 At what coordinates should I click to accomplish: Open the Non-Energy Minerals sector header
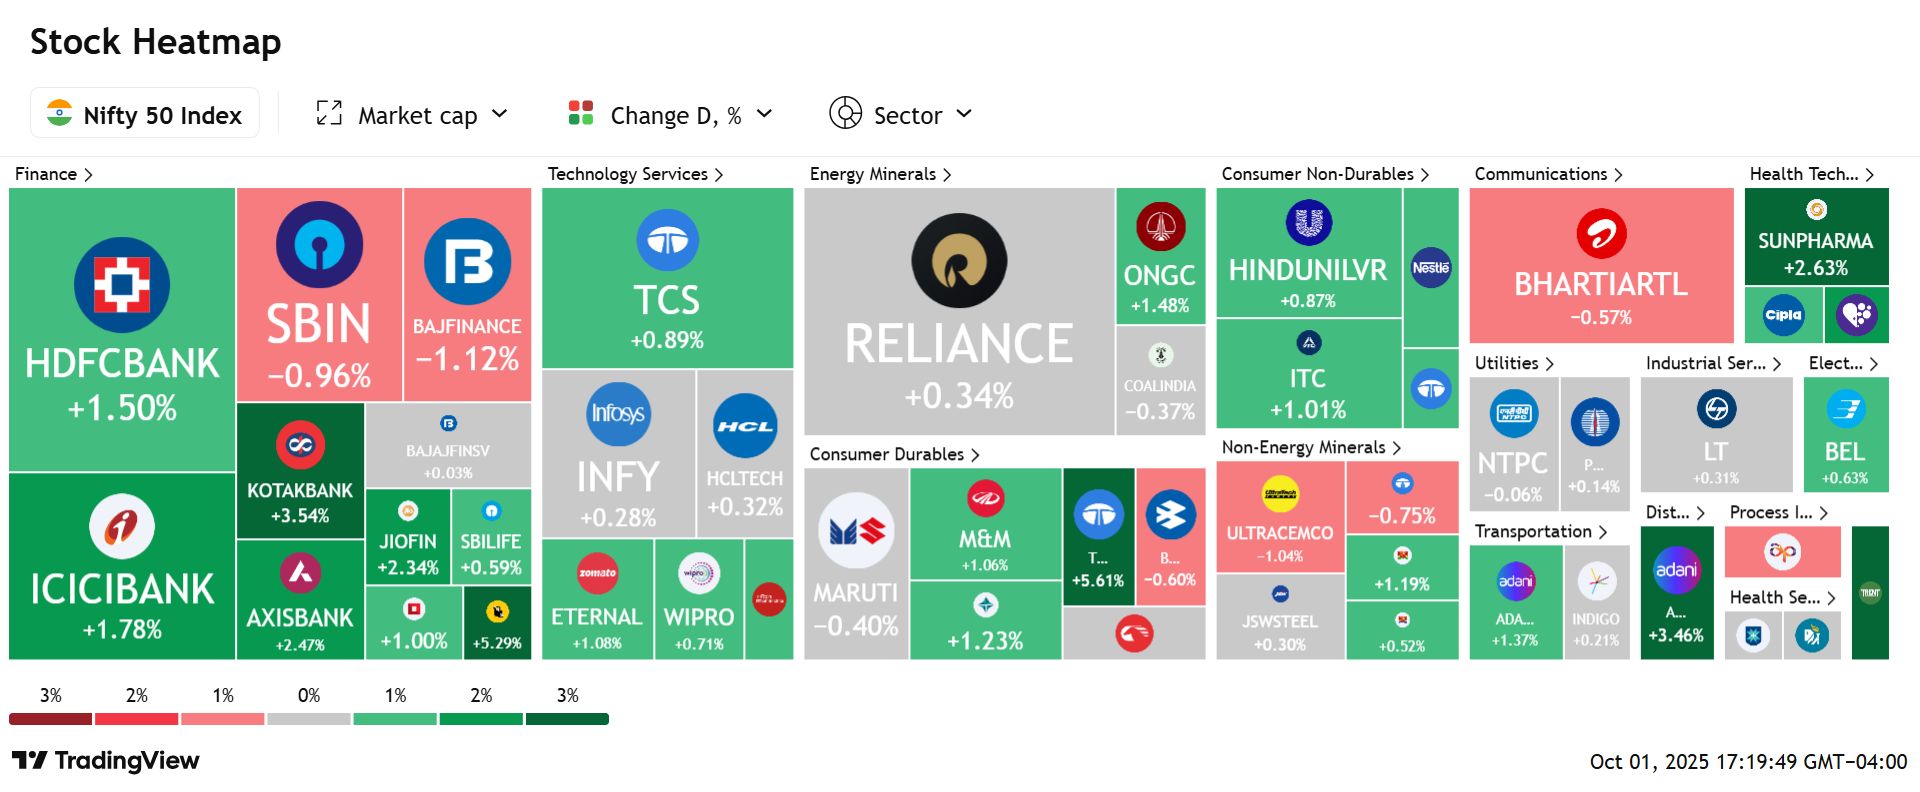(1311, 447)
